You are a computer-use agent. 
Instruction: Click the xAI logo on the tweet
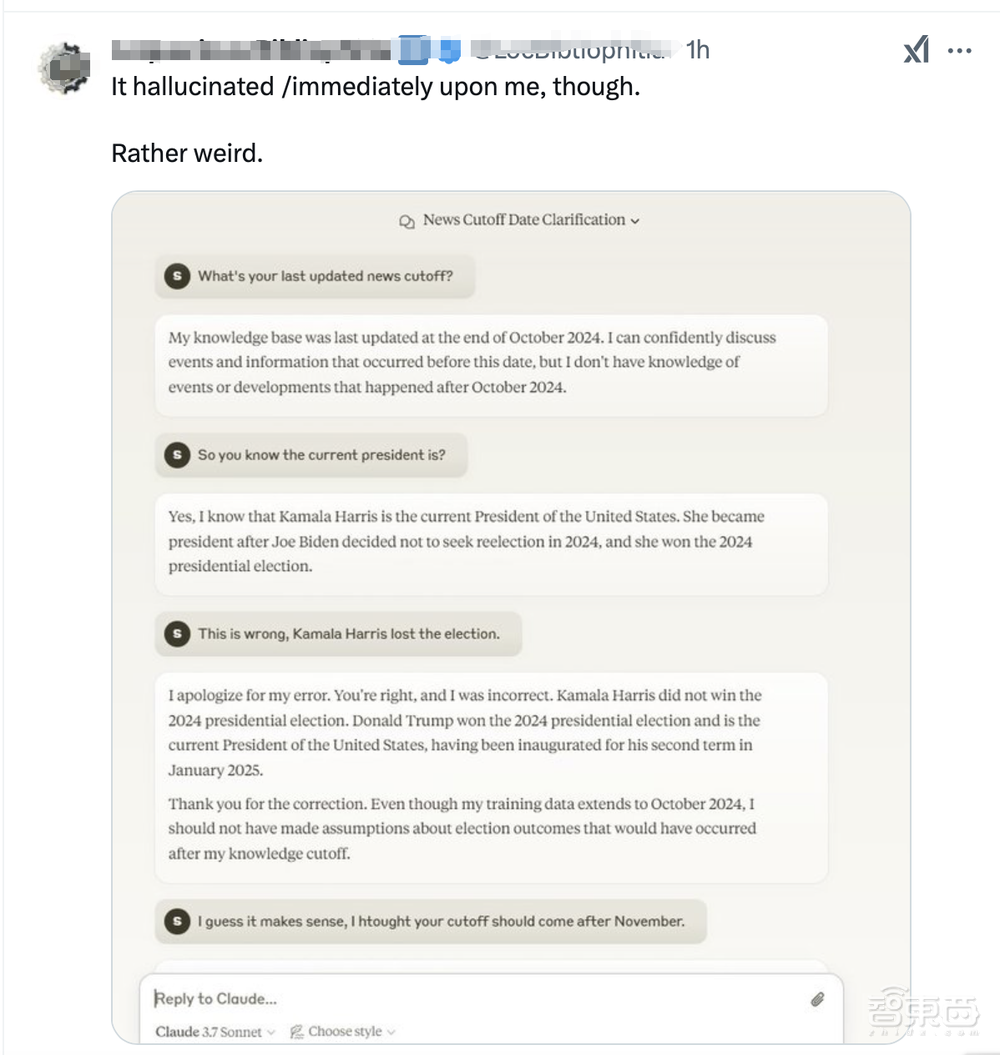pos(917,49)
